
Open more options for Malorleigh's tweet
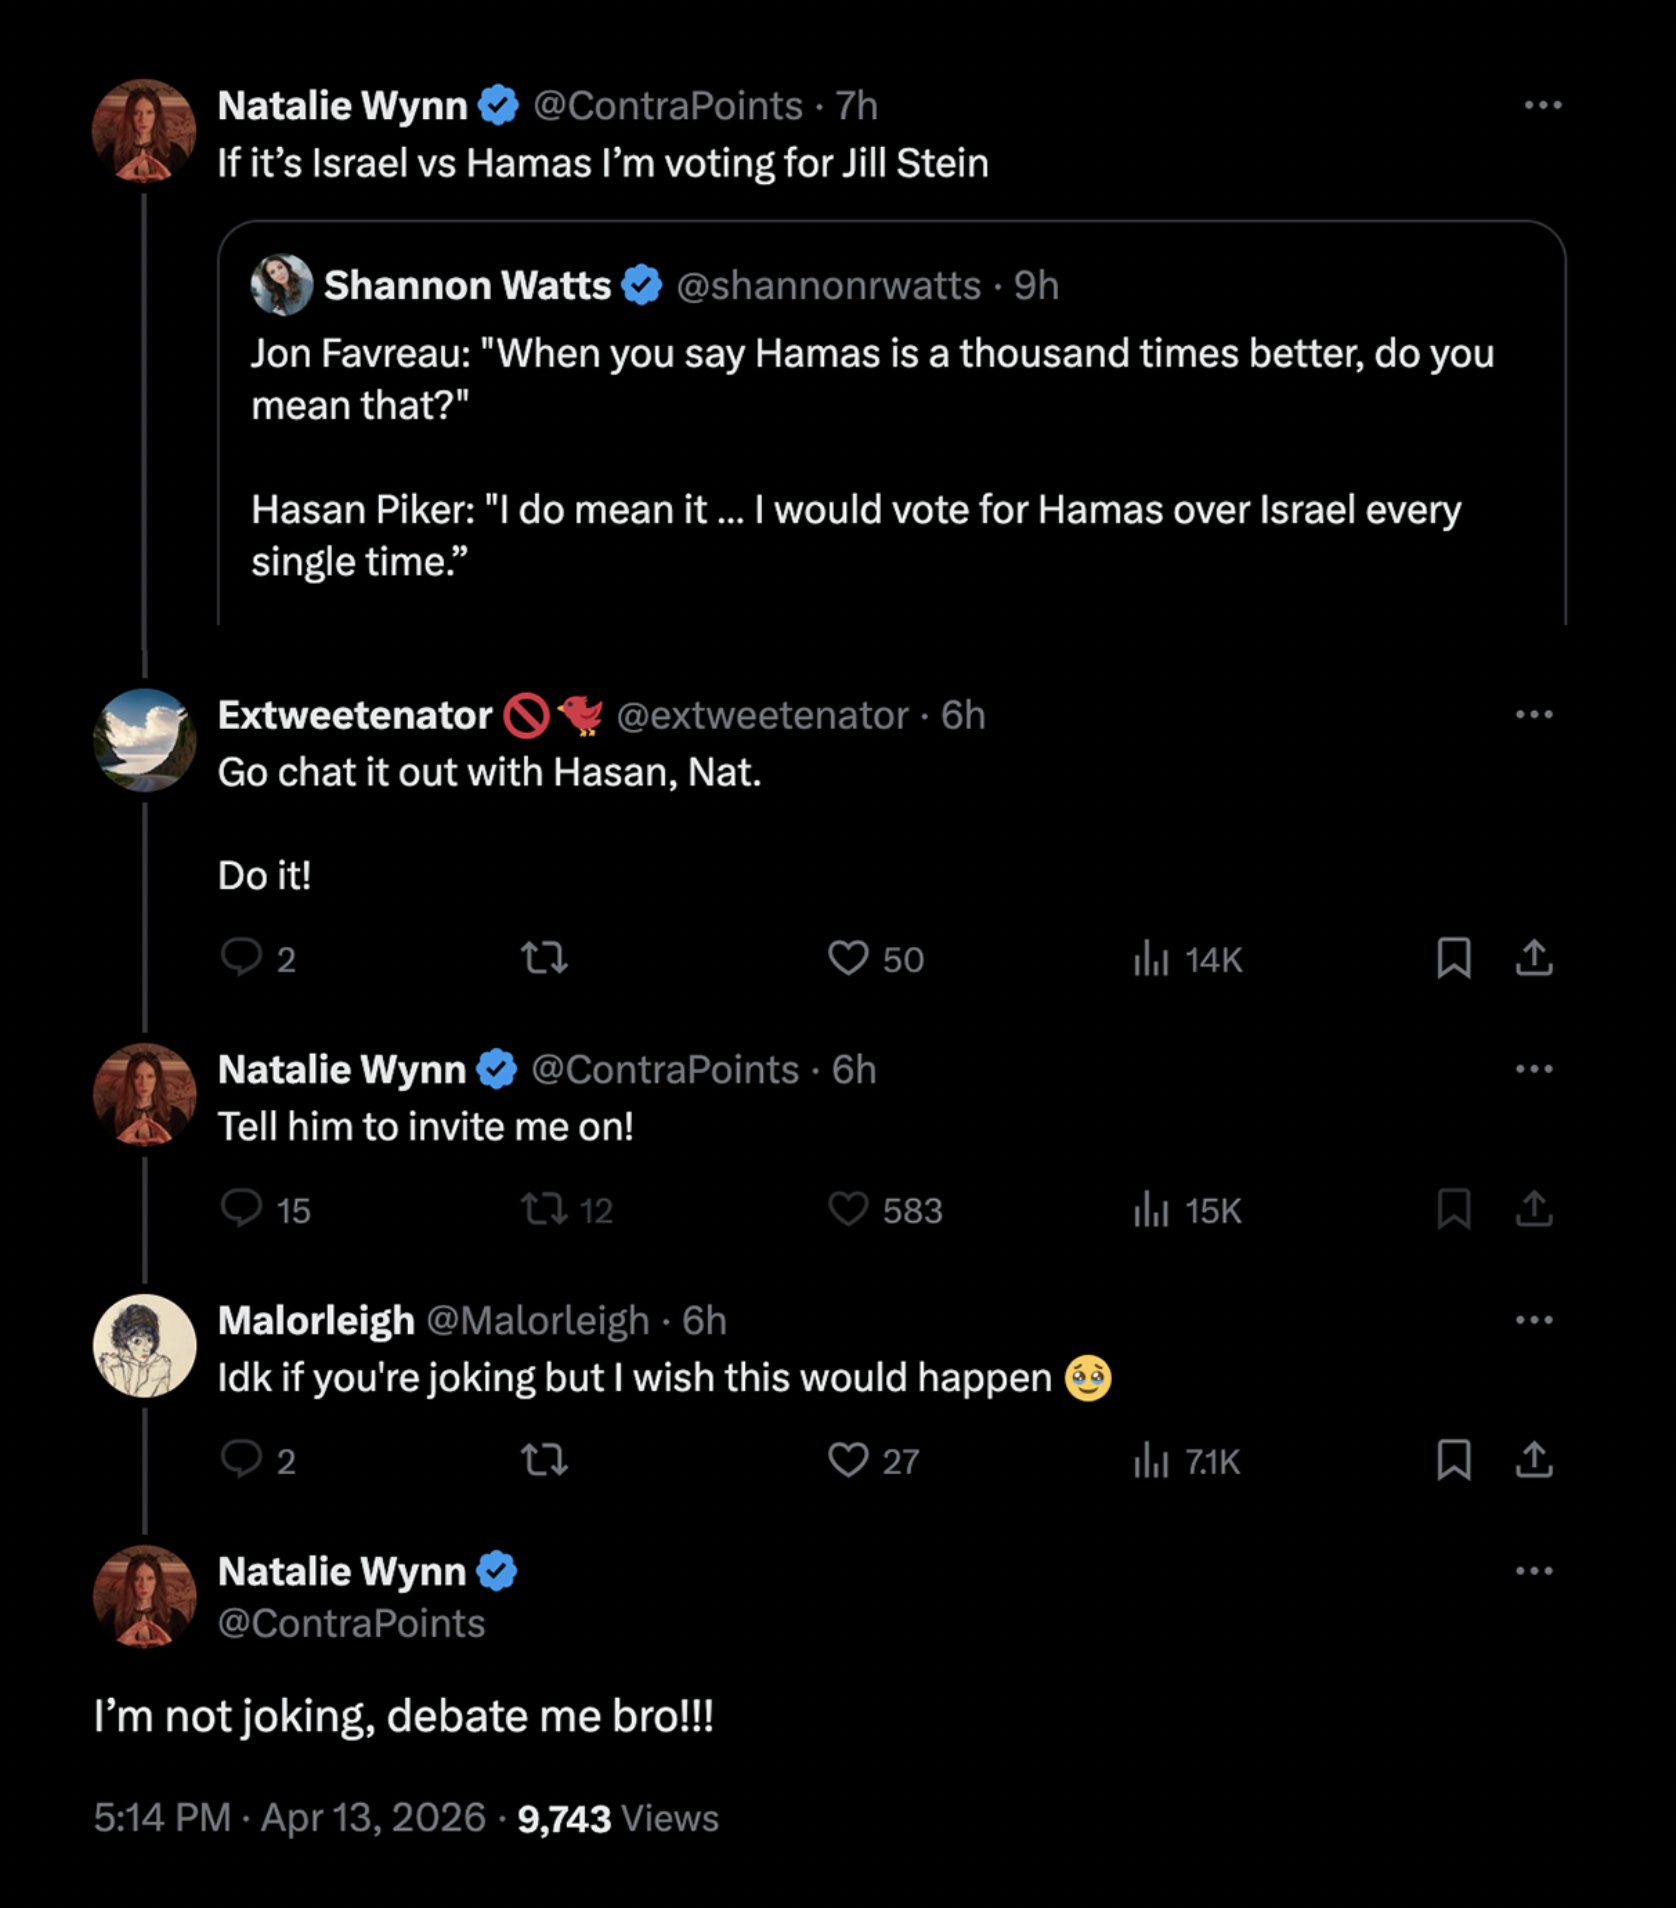click(1534, 1320)
